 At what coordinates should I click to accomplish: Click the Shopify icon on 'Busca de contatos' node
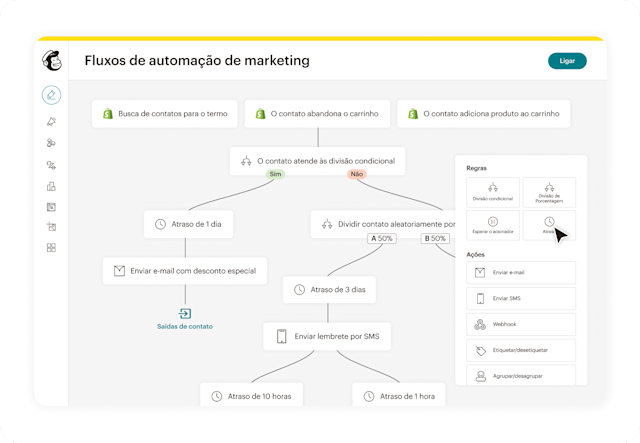(105, 114)
